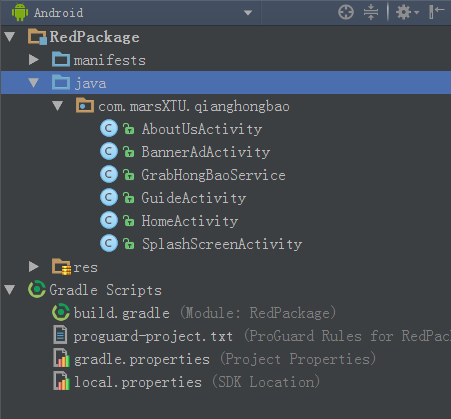Viewport: 451px width, 419px height.
Task: Select SplashScreenActivity class
Action: tap(222, 244)
